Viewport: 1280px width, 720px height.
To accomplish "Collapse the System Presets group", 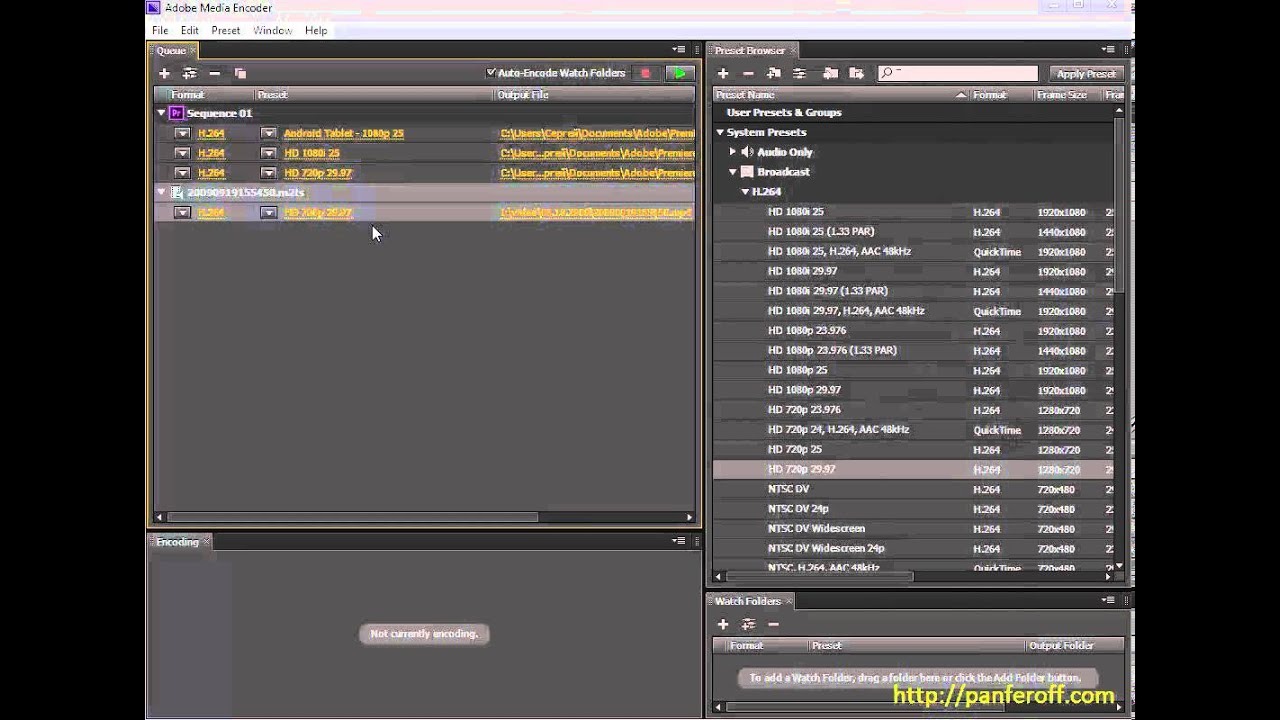I will pos(719,132).
